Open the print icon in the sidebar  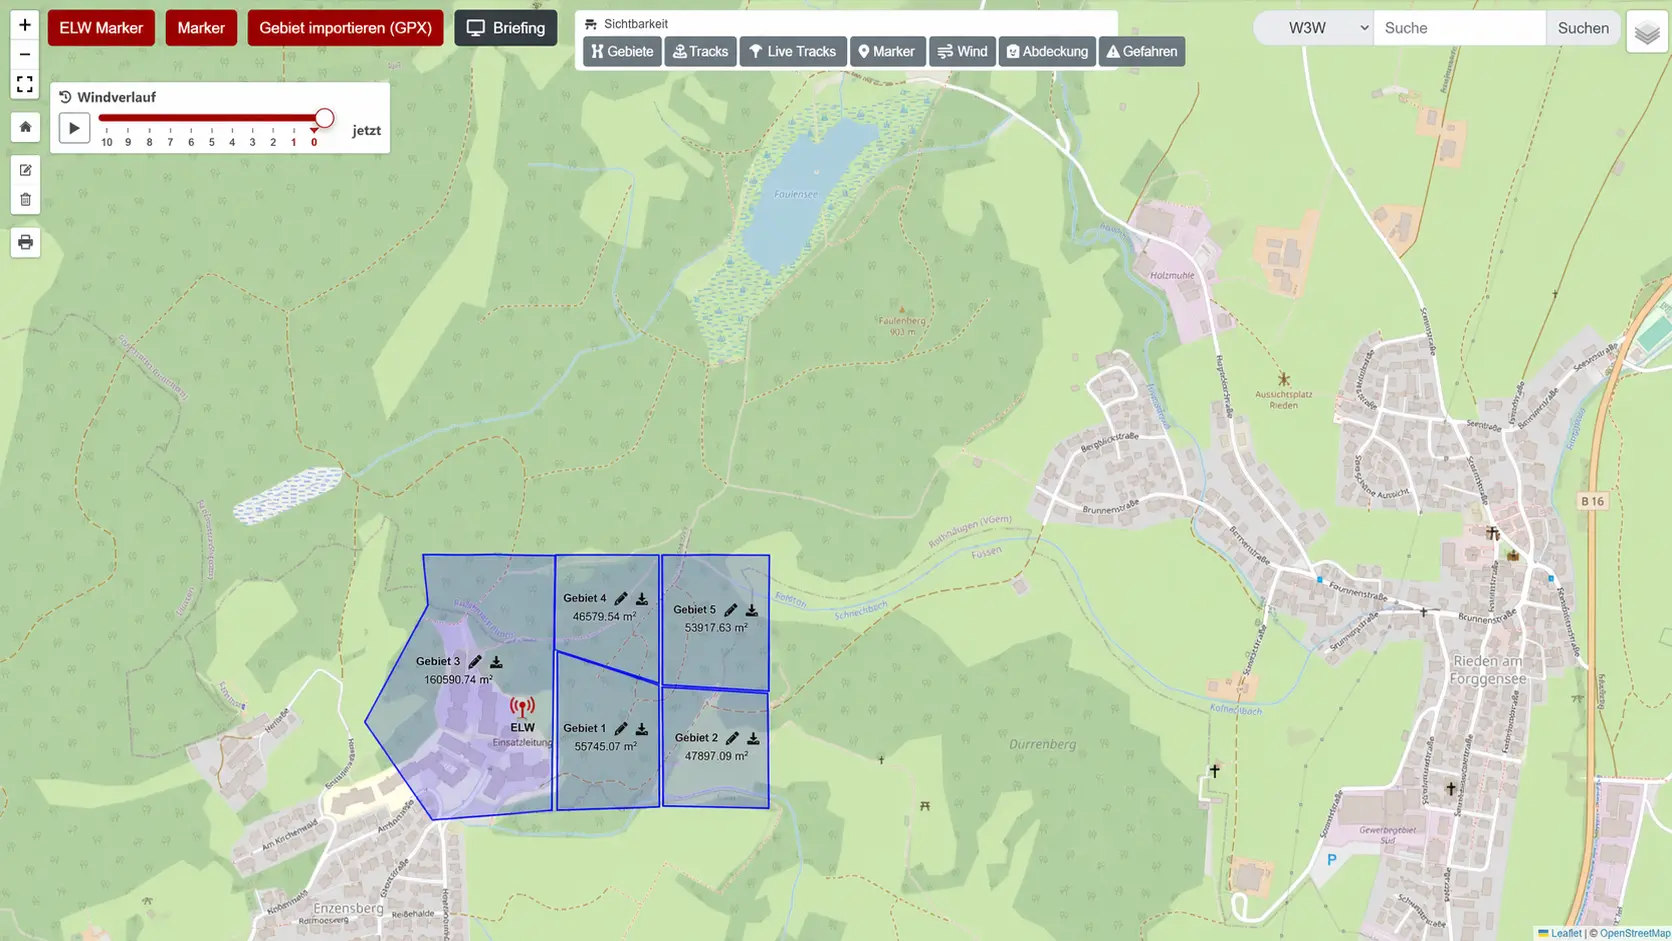pos(25,242)
